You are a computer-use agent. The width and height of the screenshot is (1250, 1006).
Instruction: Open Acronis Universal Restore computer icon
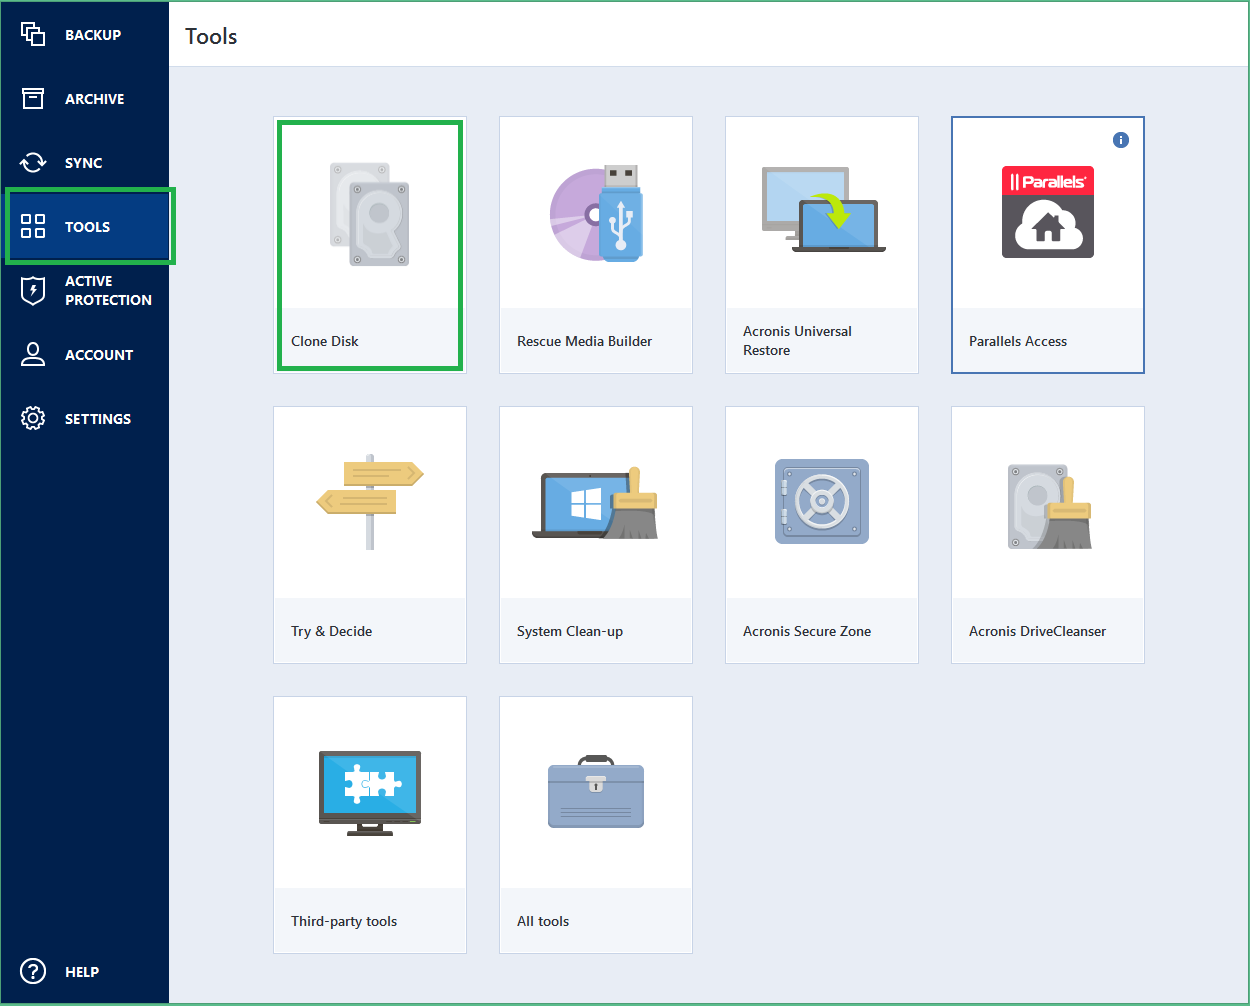tap(822, 210)
